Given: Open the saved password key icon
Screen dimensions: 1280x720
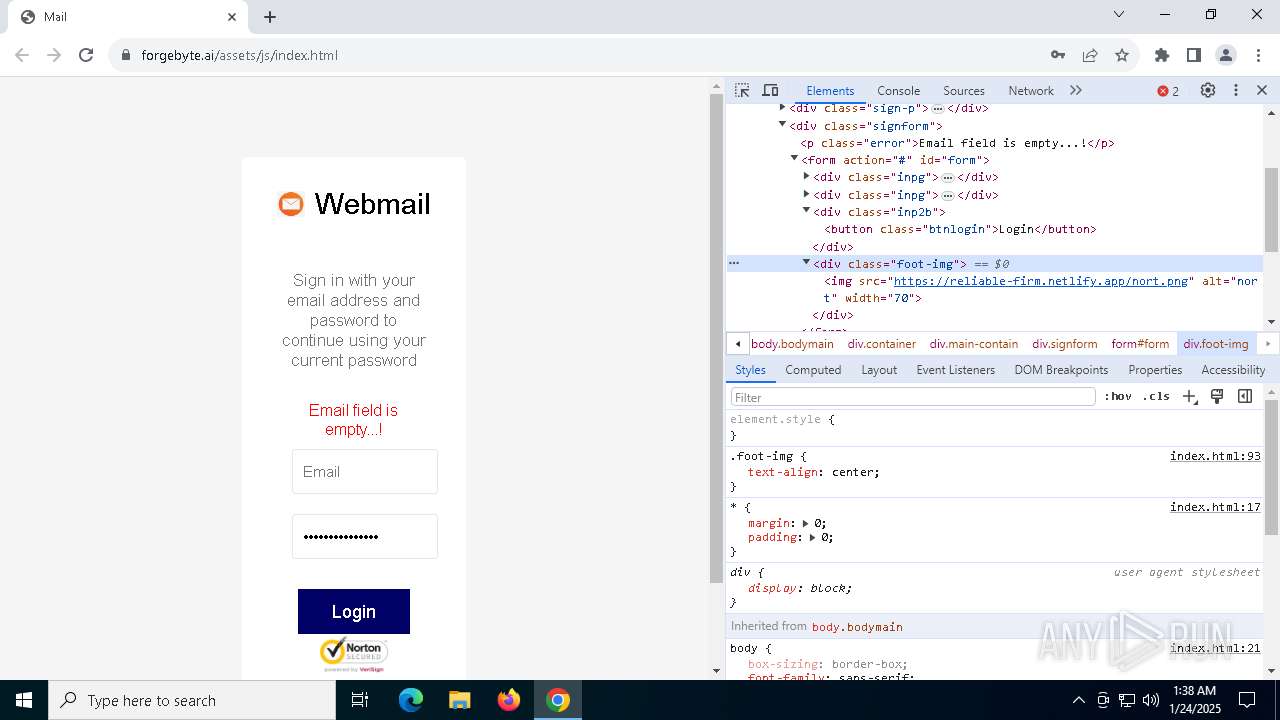Looking at the screenshot, I should (x=1058, y=55).
